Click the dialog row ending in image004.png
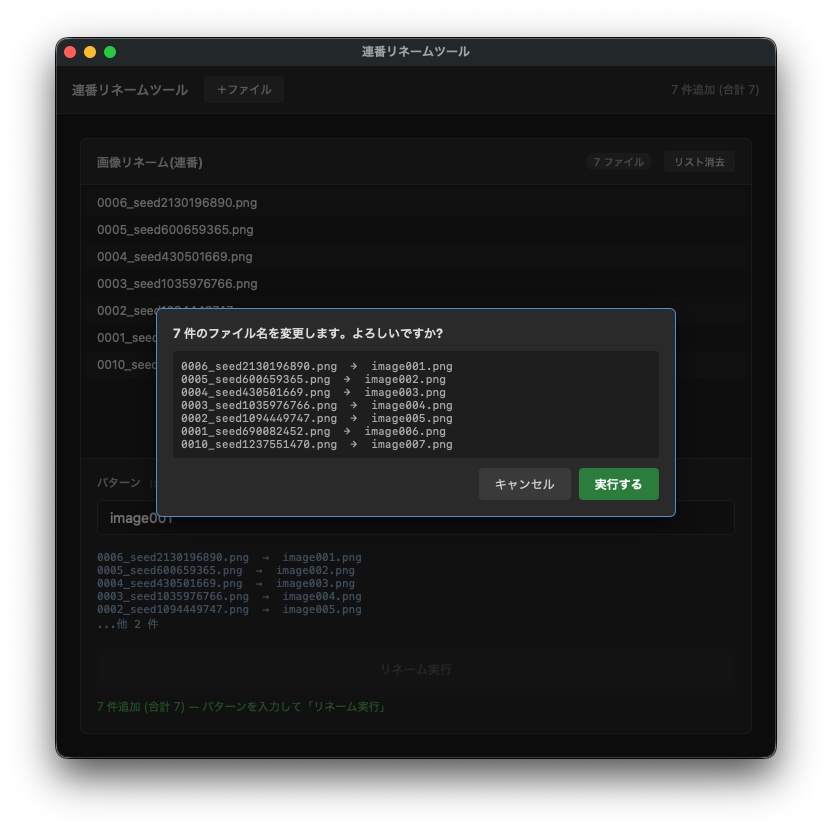Image resolution: width=832 pixels, height=832 pixels. (317, 405)
